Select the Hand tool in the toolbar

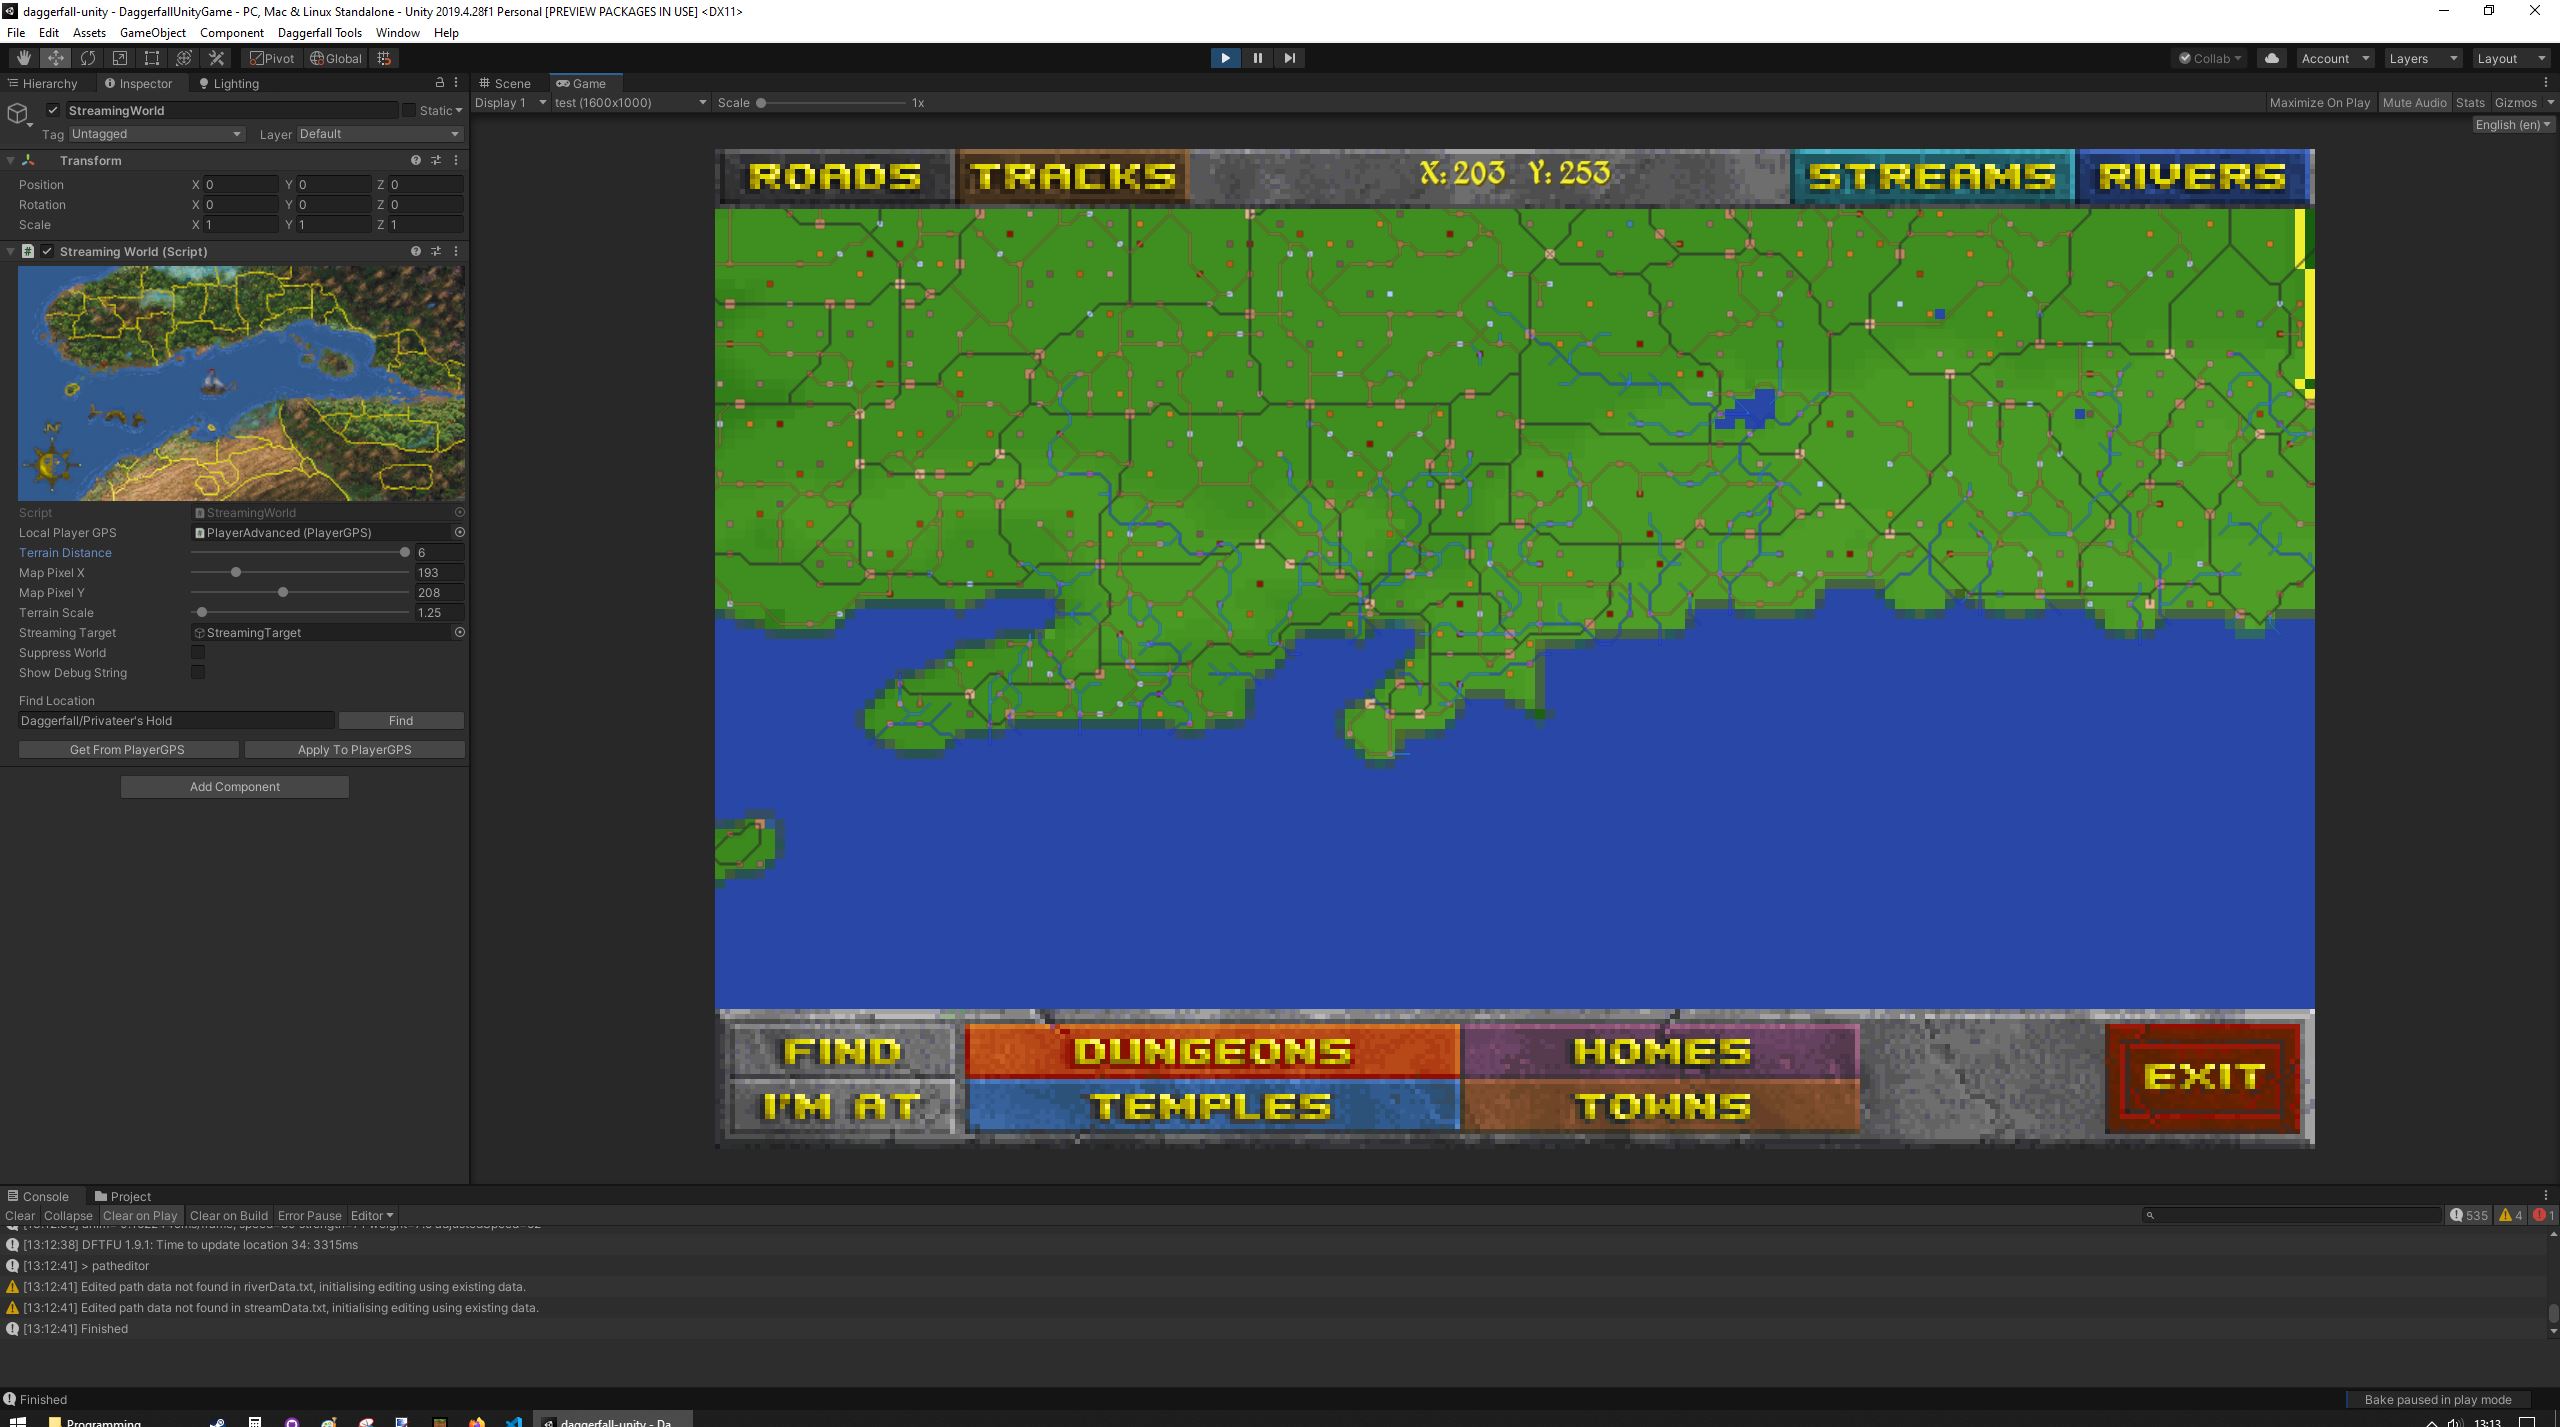tap(23, 58)
